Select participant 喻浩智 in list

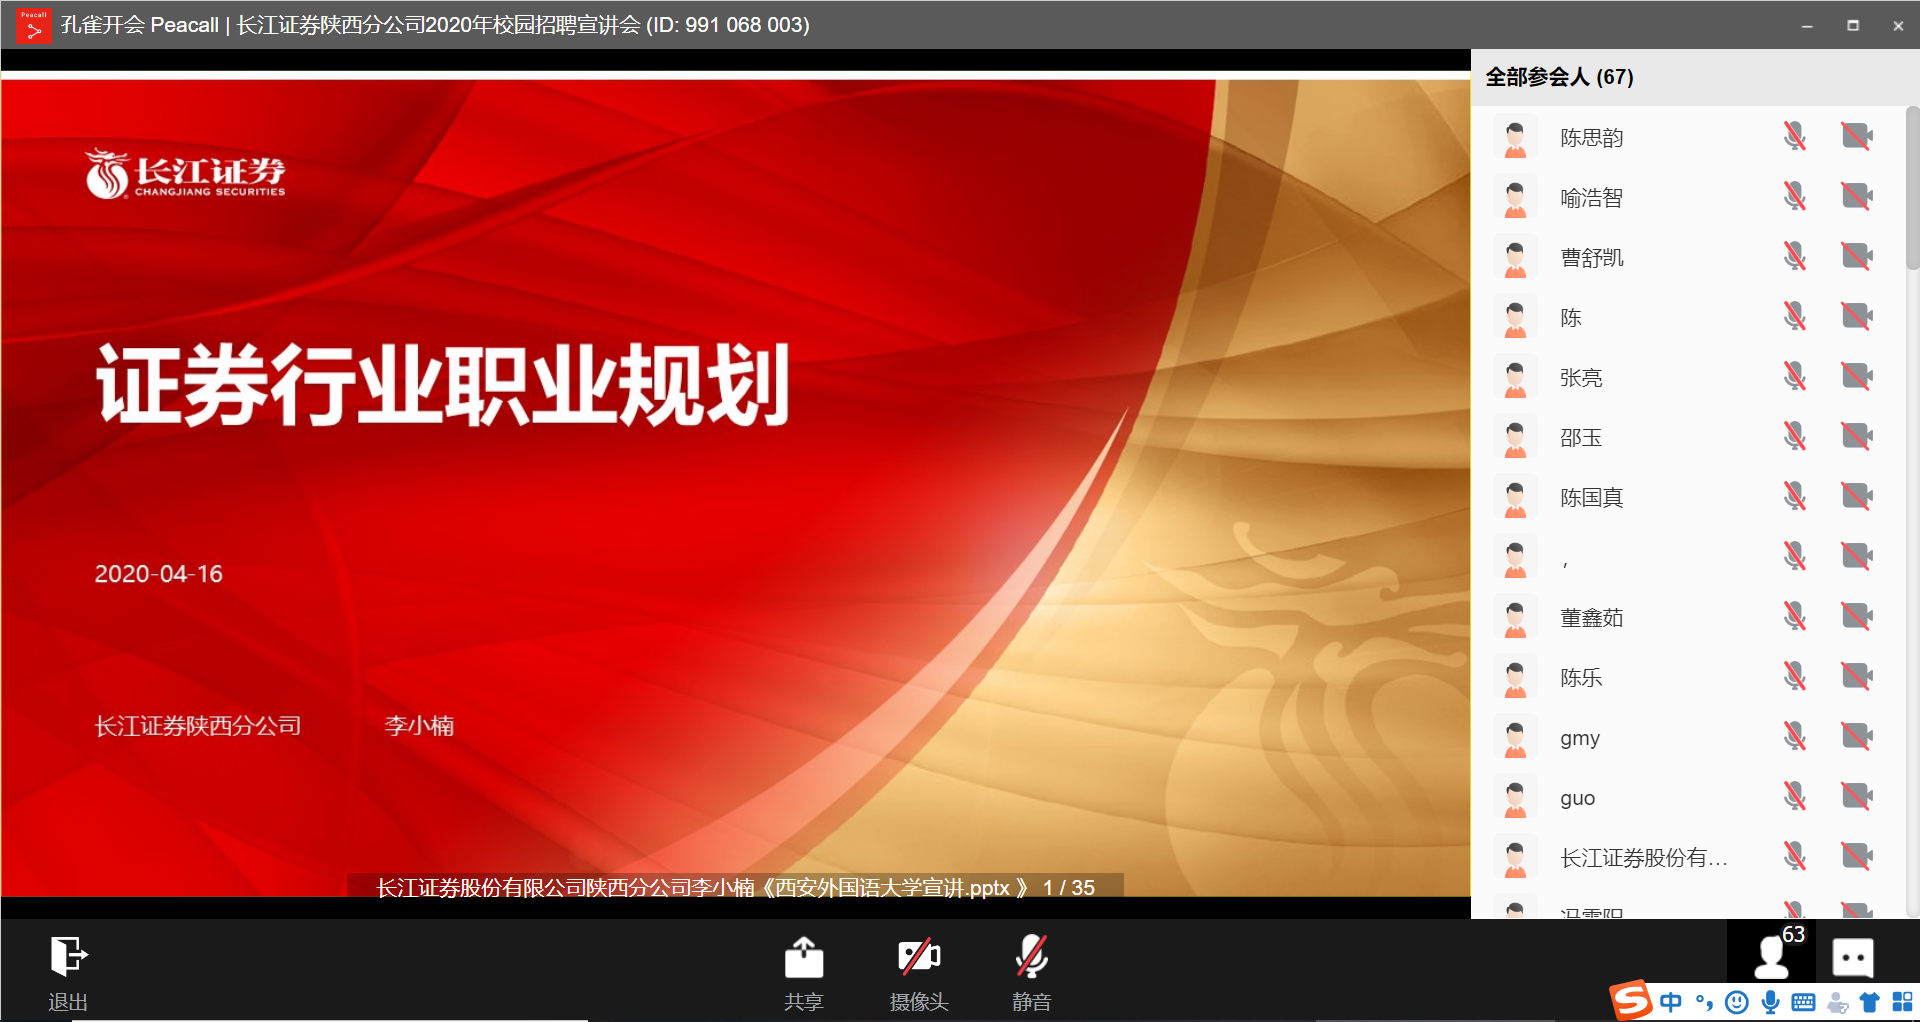(1688, 197)
